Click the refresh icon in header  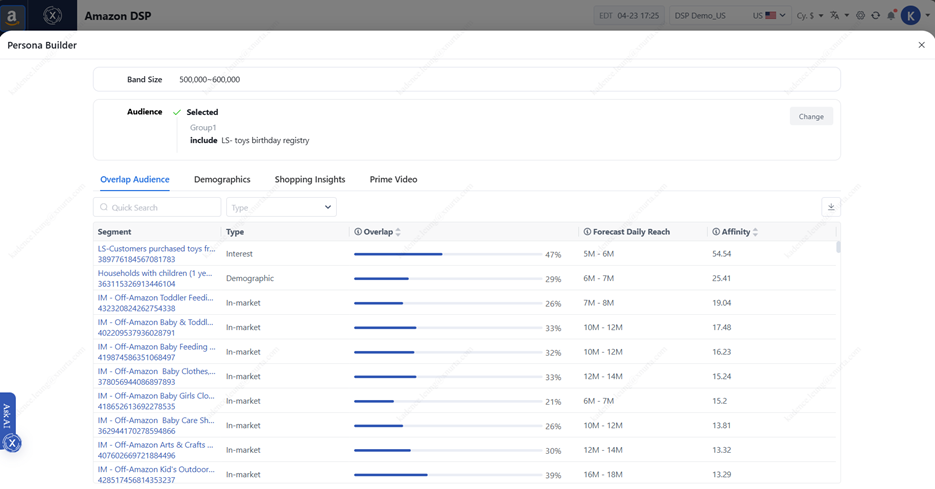876,16
